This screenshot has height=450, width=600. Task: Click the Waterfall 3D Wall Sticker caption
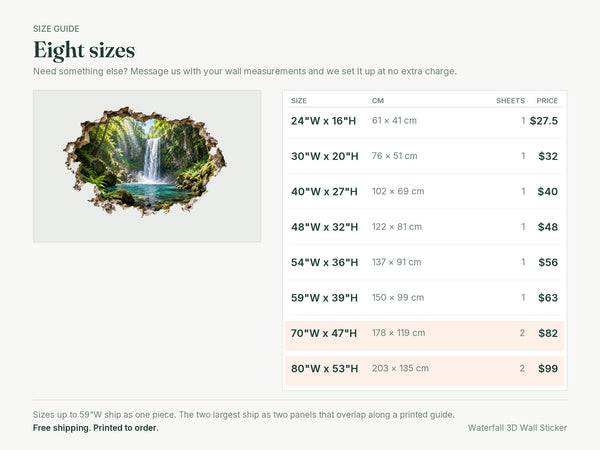tap(517, 428)
